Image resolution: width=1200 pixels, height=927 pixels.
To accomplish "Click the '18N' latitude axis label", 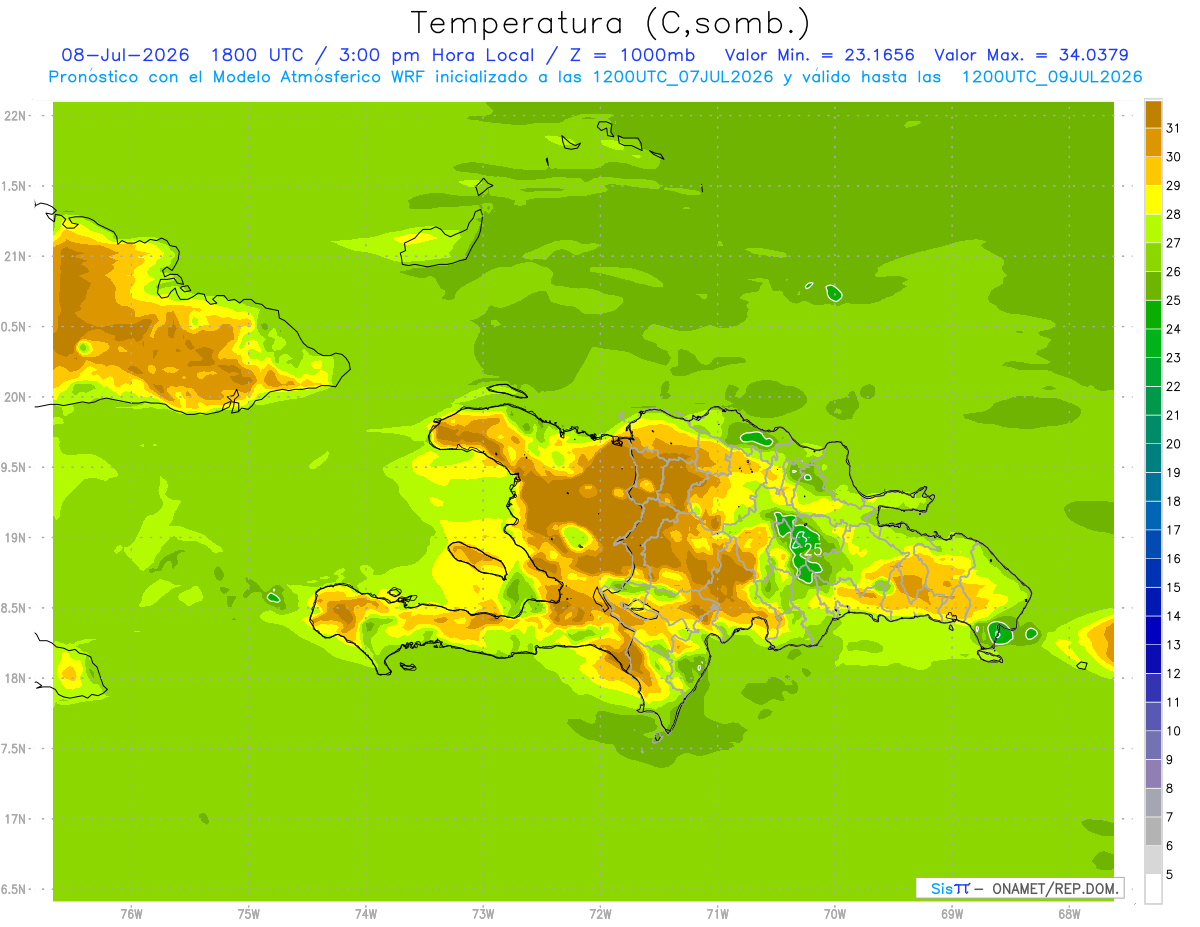I will [x=17, y=678].
